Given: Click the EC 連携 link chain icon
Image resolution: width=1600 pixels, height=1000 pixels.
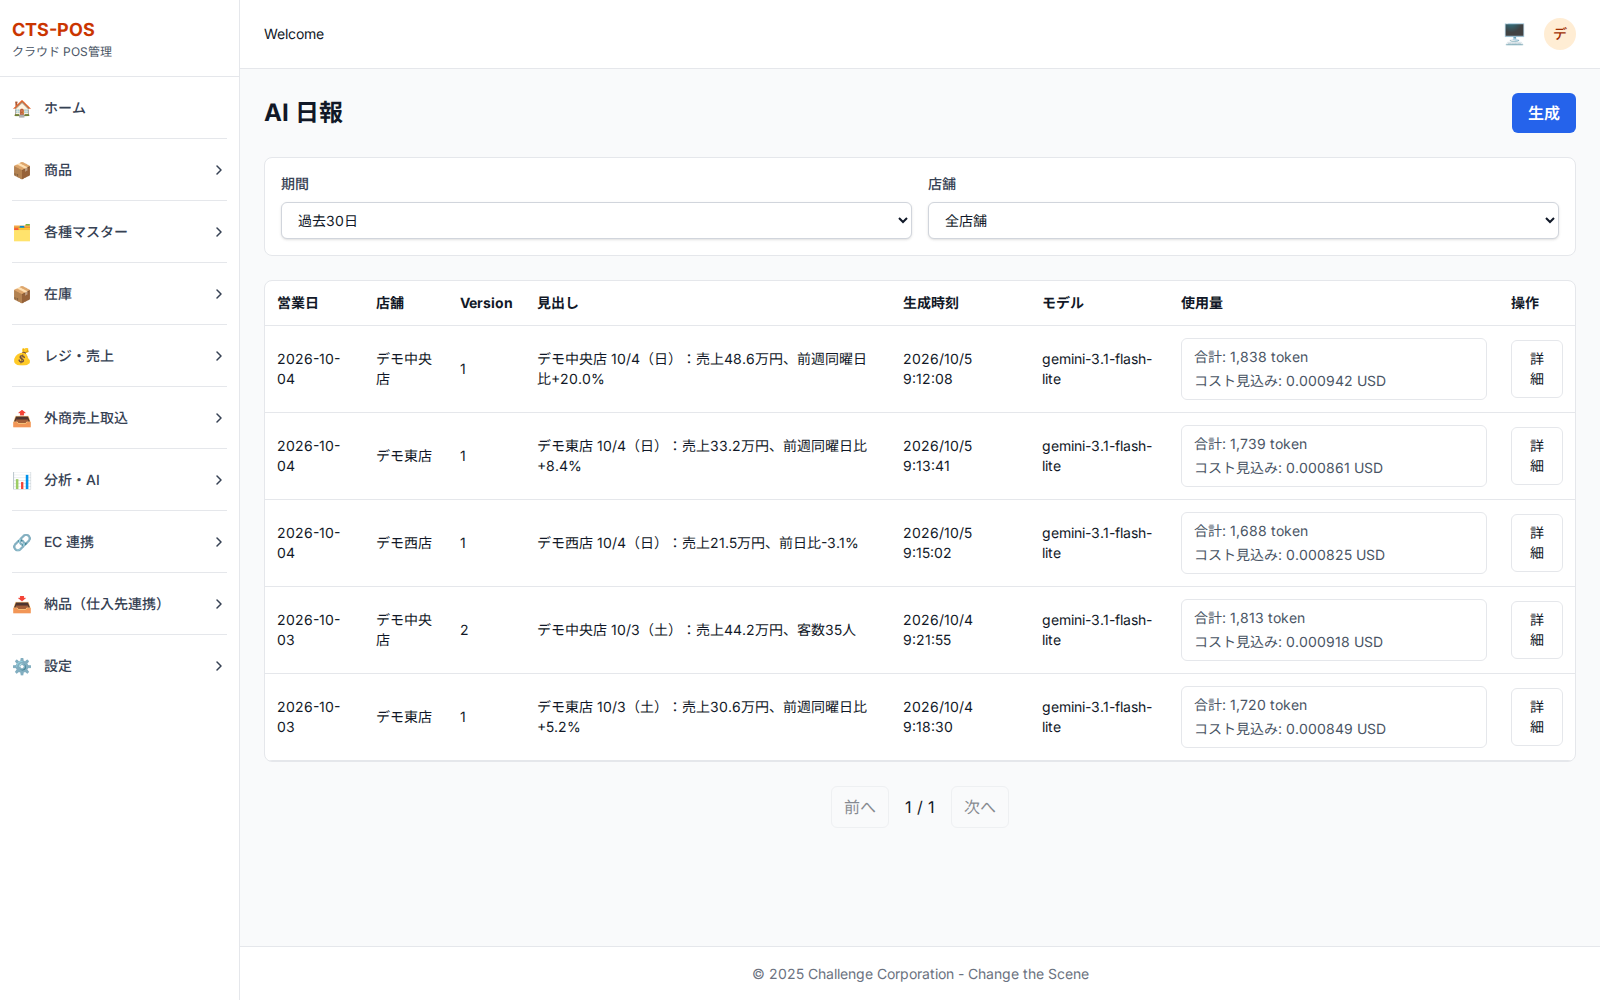Looking at the screenshot, I should [x=22, y=542].
